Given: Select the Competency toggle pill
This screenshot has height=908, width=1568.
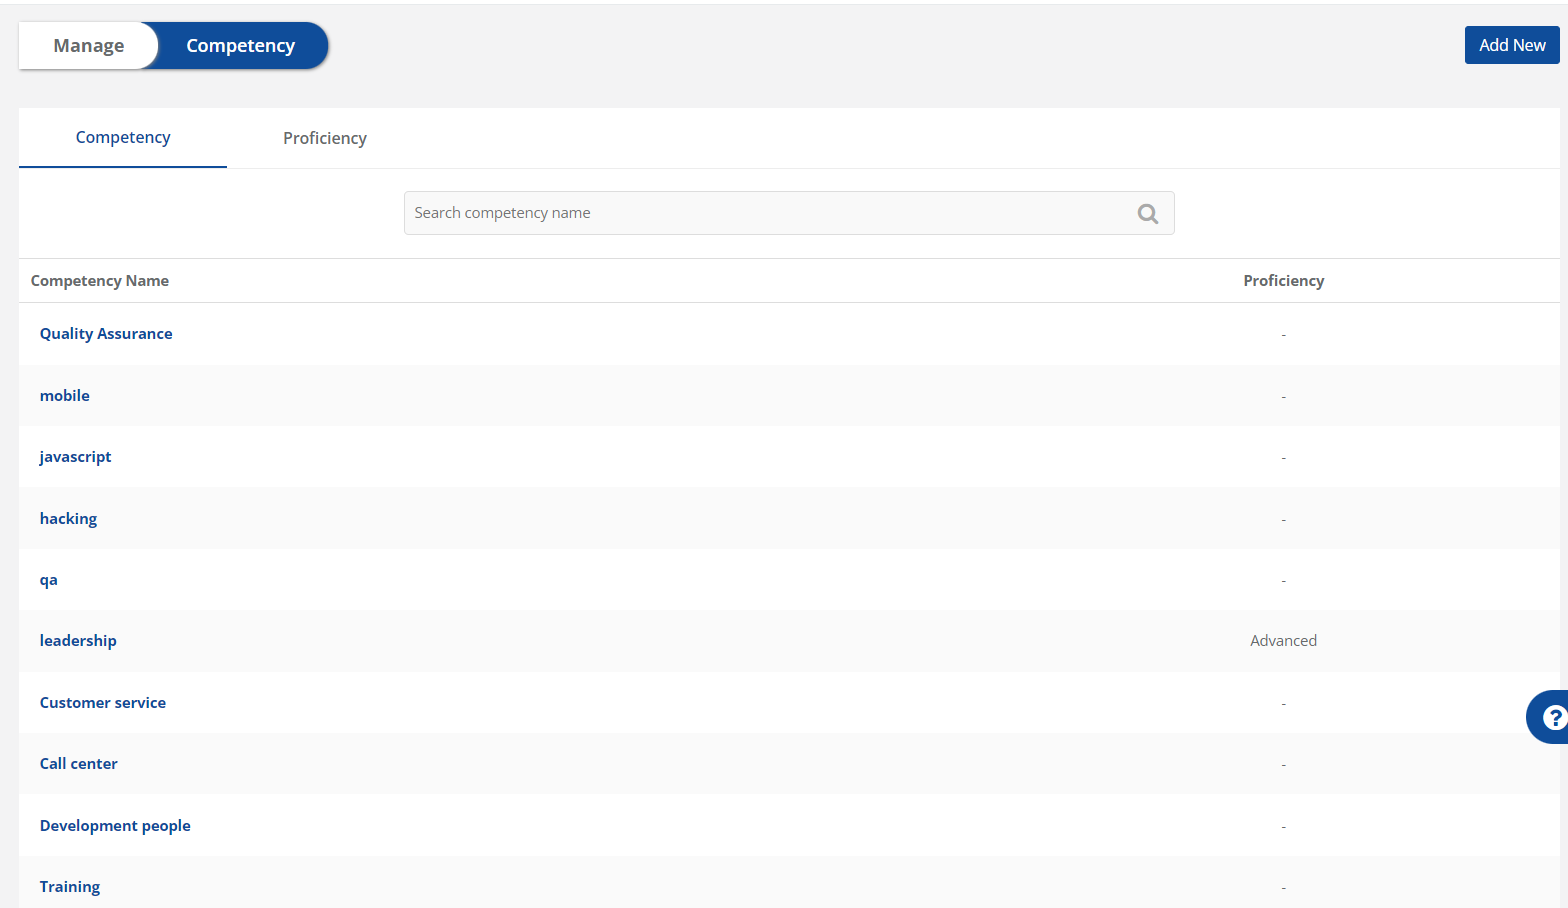Looking at the screenshot, I should point(241,46).
